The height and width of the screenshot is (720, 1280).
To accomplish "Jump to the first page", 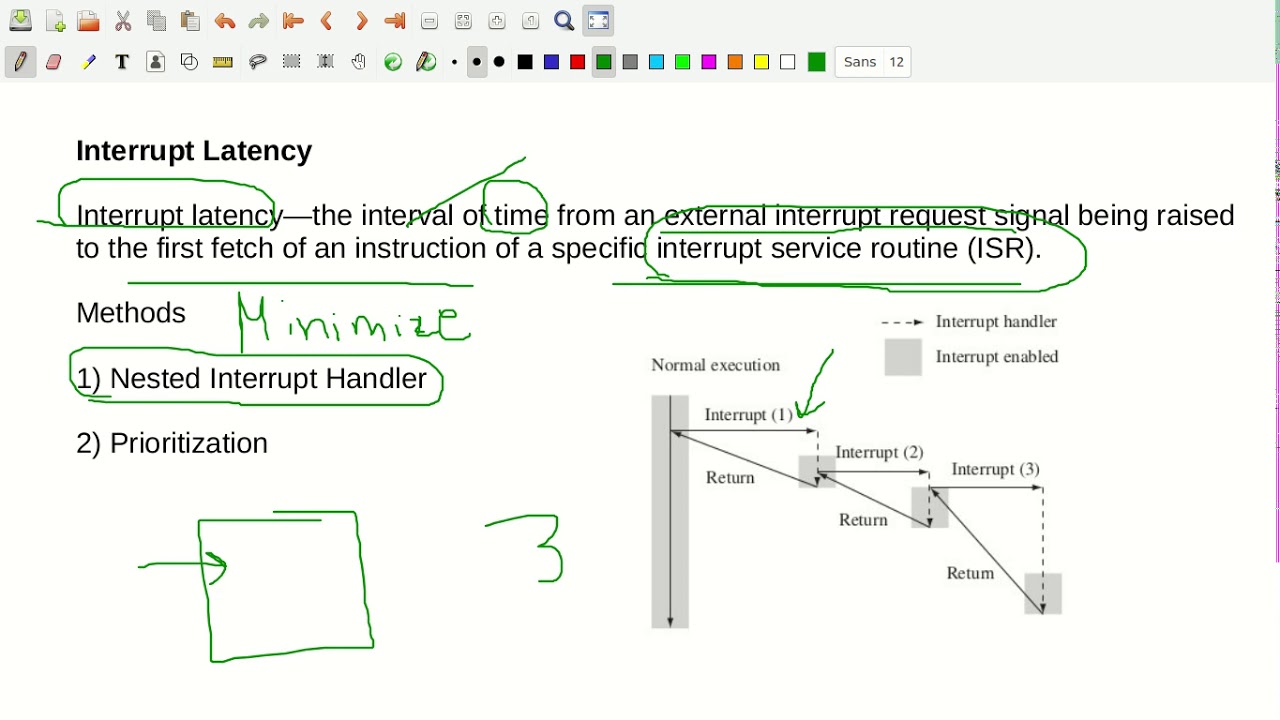I will [x=293, y=21].
